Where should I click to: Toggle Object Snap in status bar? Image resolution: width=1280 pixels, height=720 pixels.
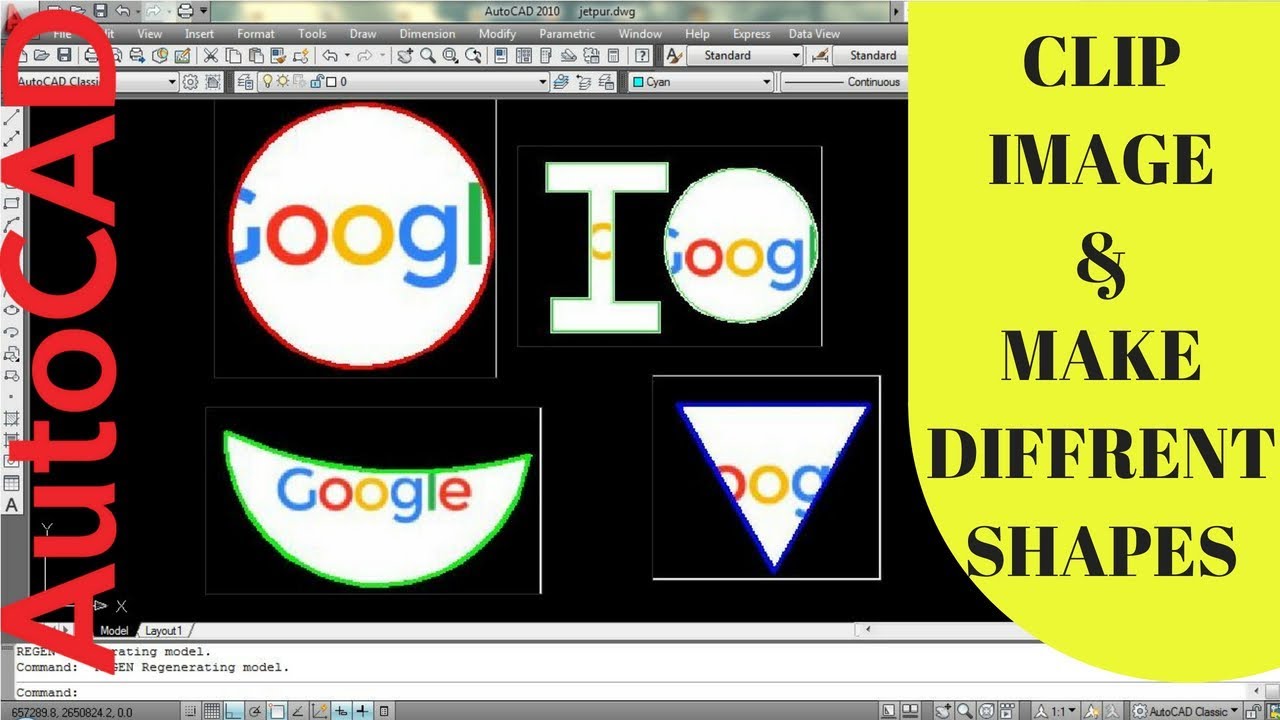point(277,711)
